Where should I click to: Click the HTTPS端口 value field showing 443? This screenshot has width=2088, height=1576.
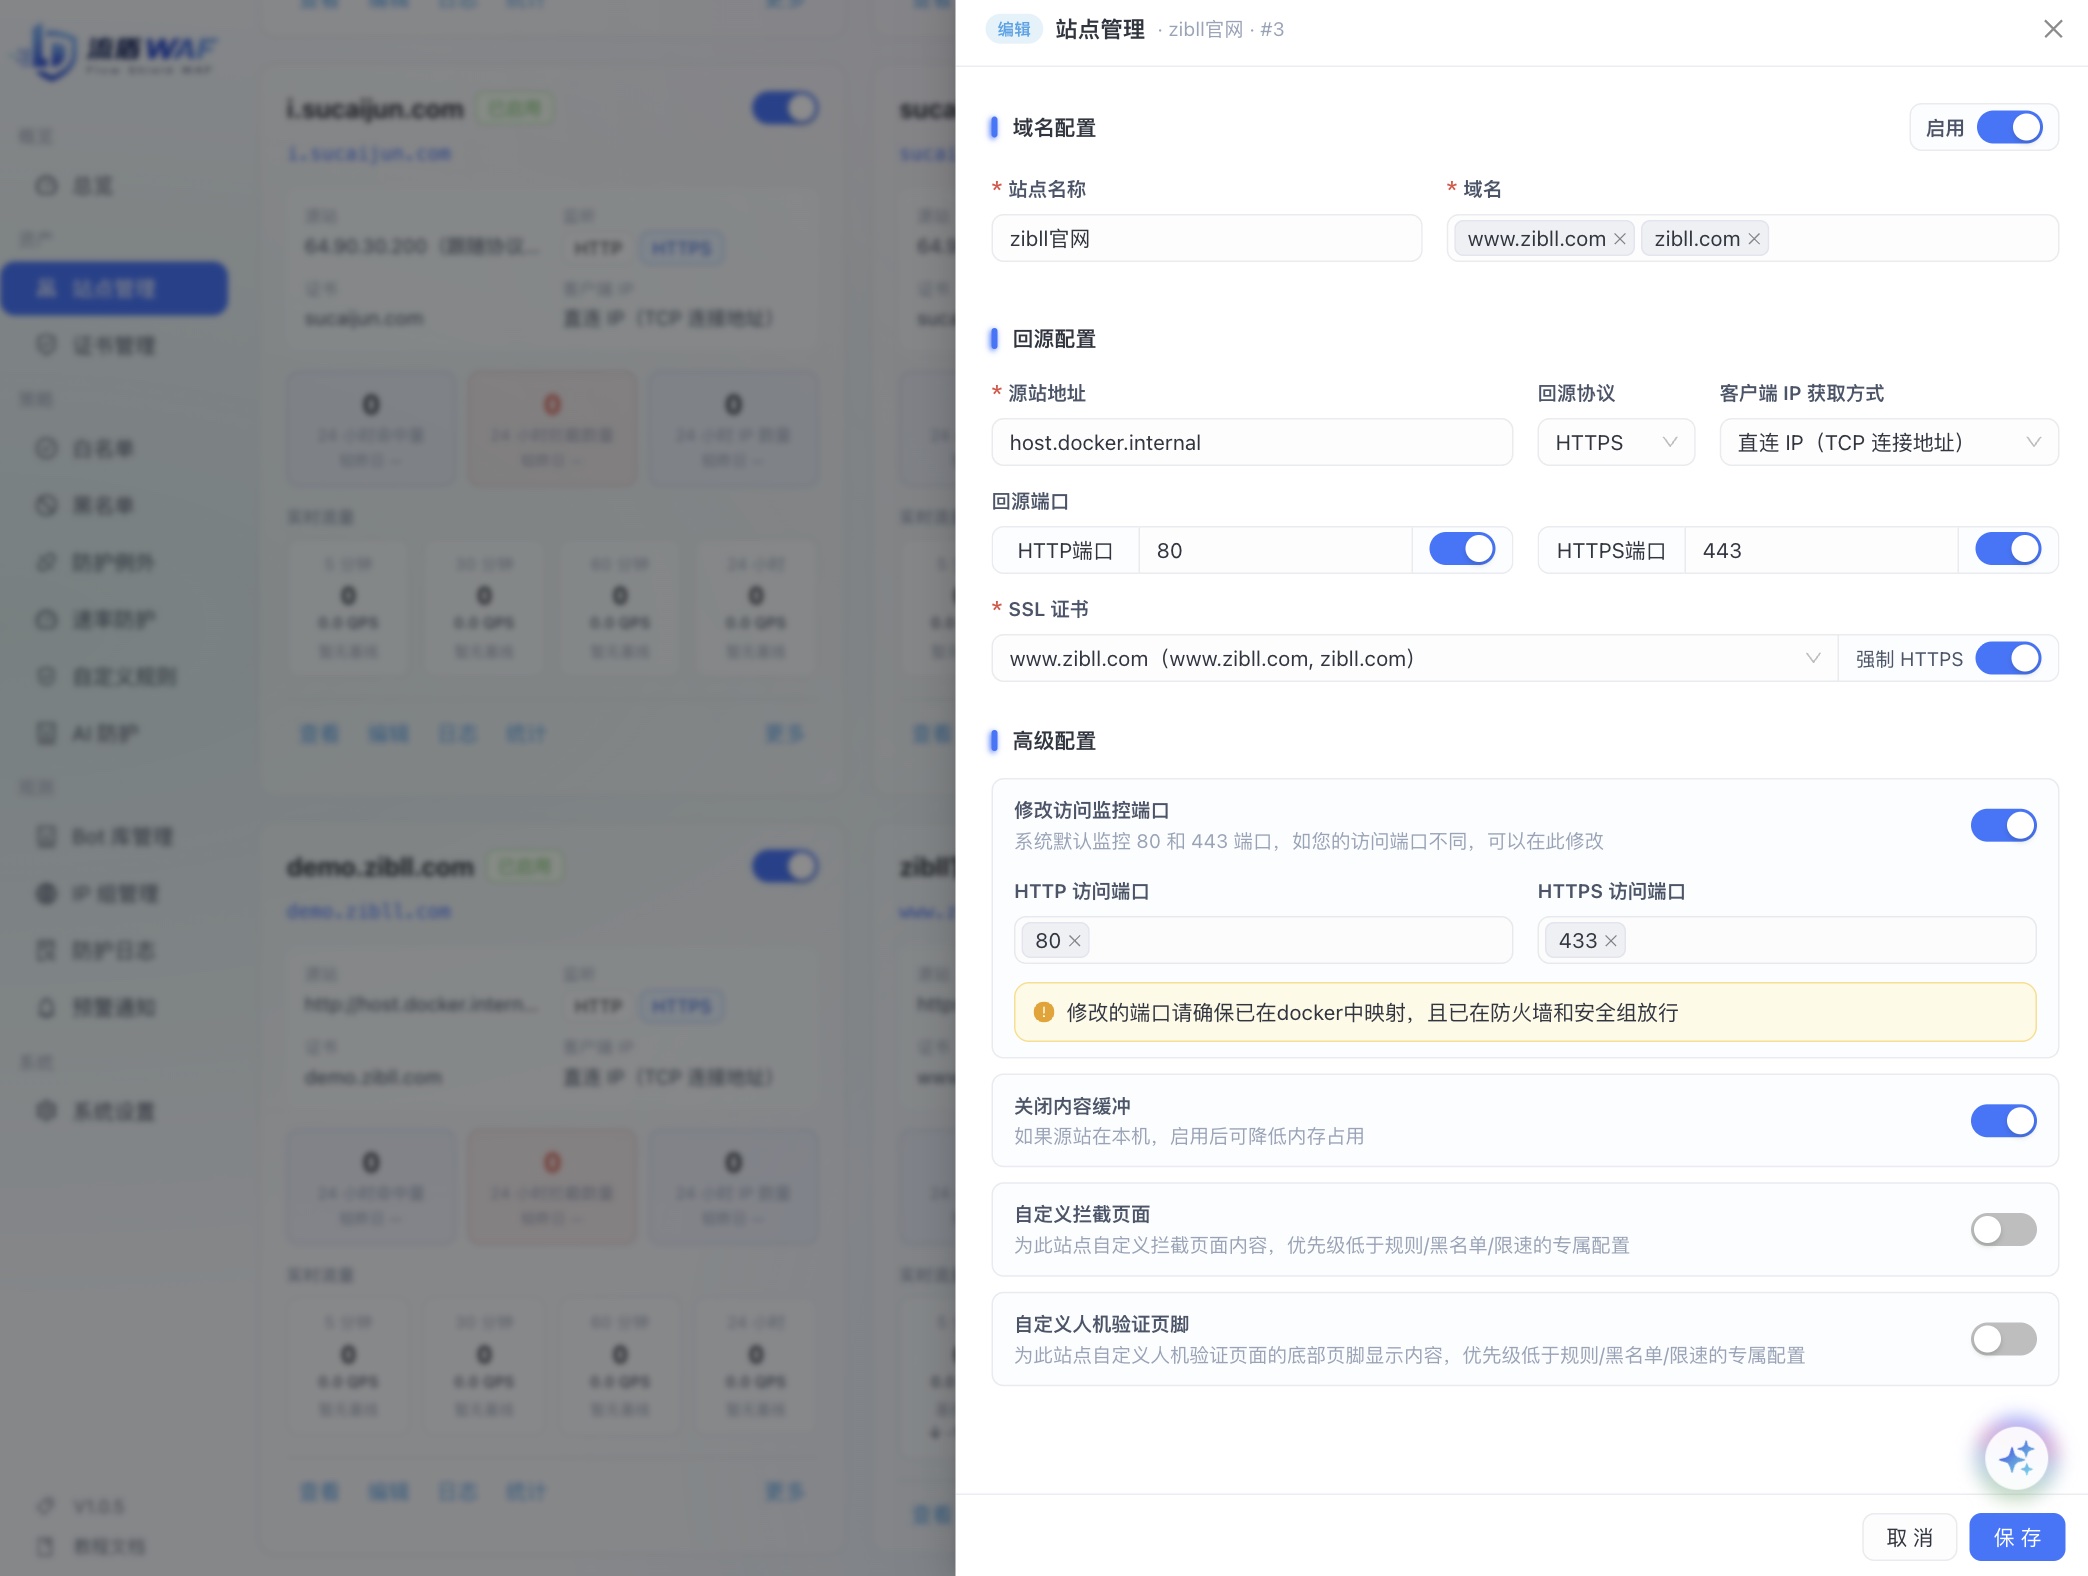tap(1821, 550)
